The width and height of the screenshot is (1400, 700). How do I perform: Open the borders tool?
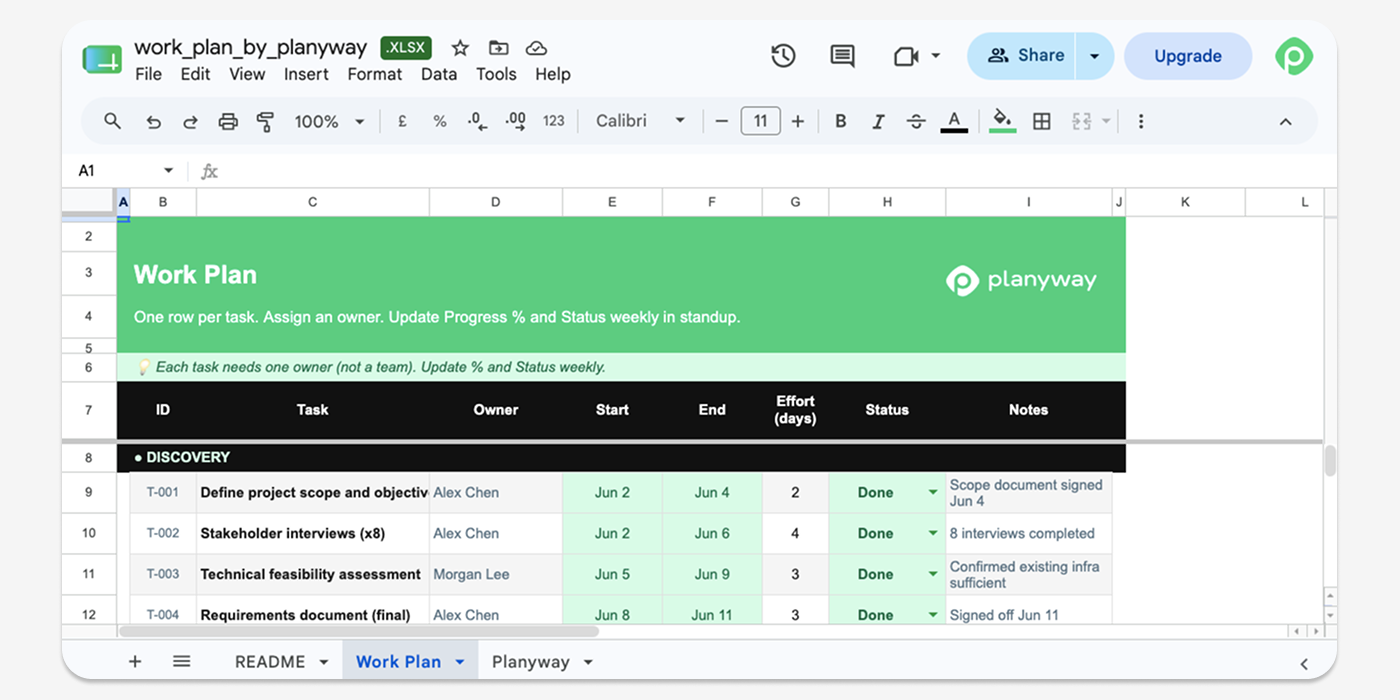[1042, 121]
